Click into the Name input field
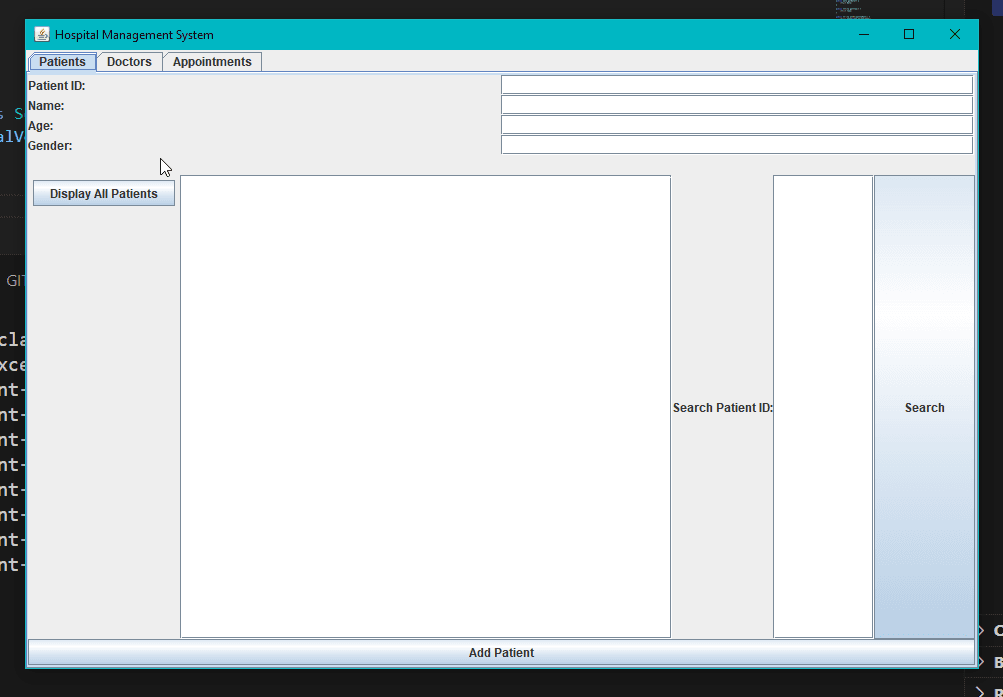Image resolution: width=1003 pixels, height=697 pixels. click(x=736, y=105)
